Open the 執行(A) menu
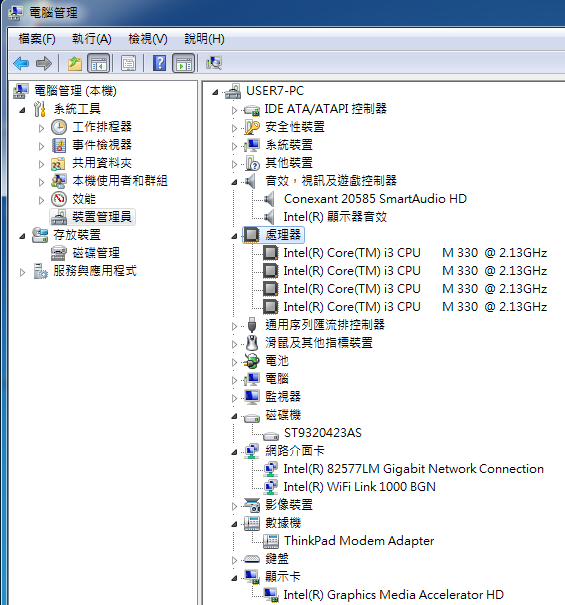Viewport: 565px width, 605px height. (x=92, y=39)
